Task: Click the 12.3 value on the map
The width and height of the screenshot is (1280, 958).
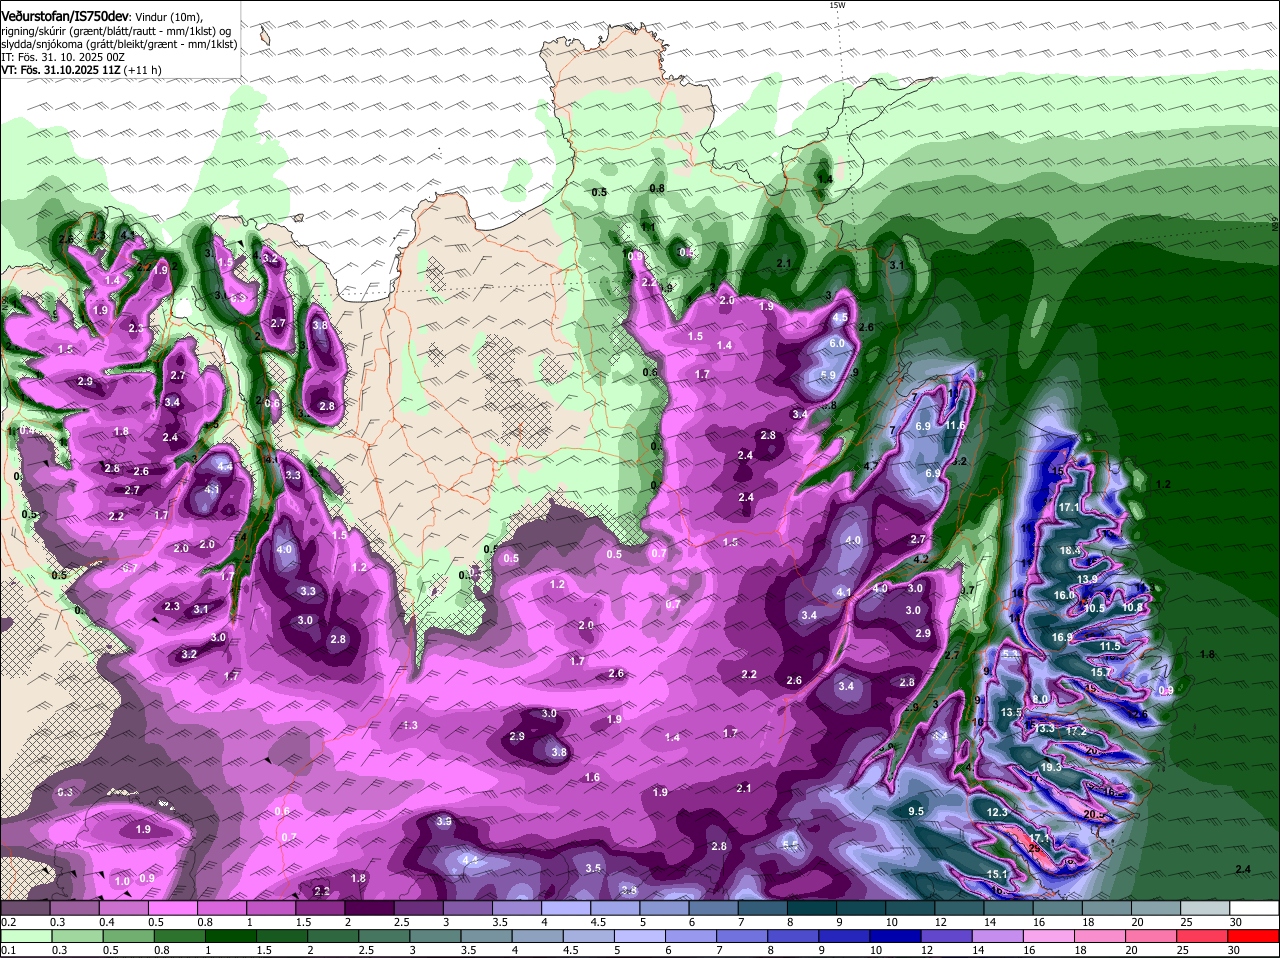Action: (997, 813)
